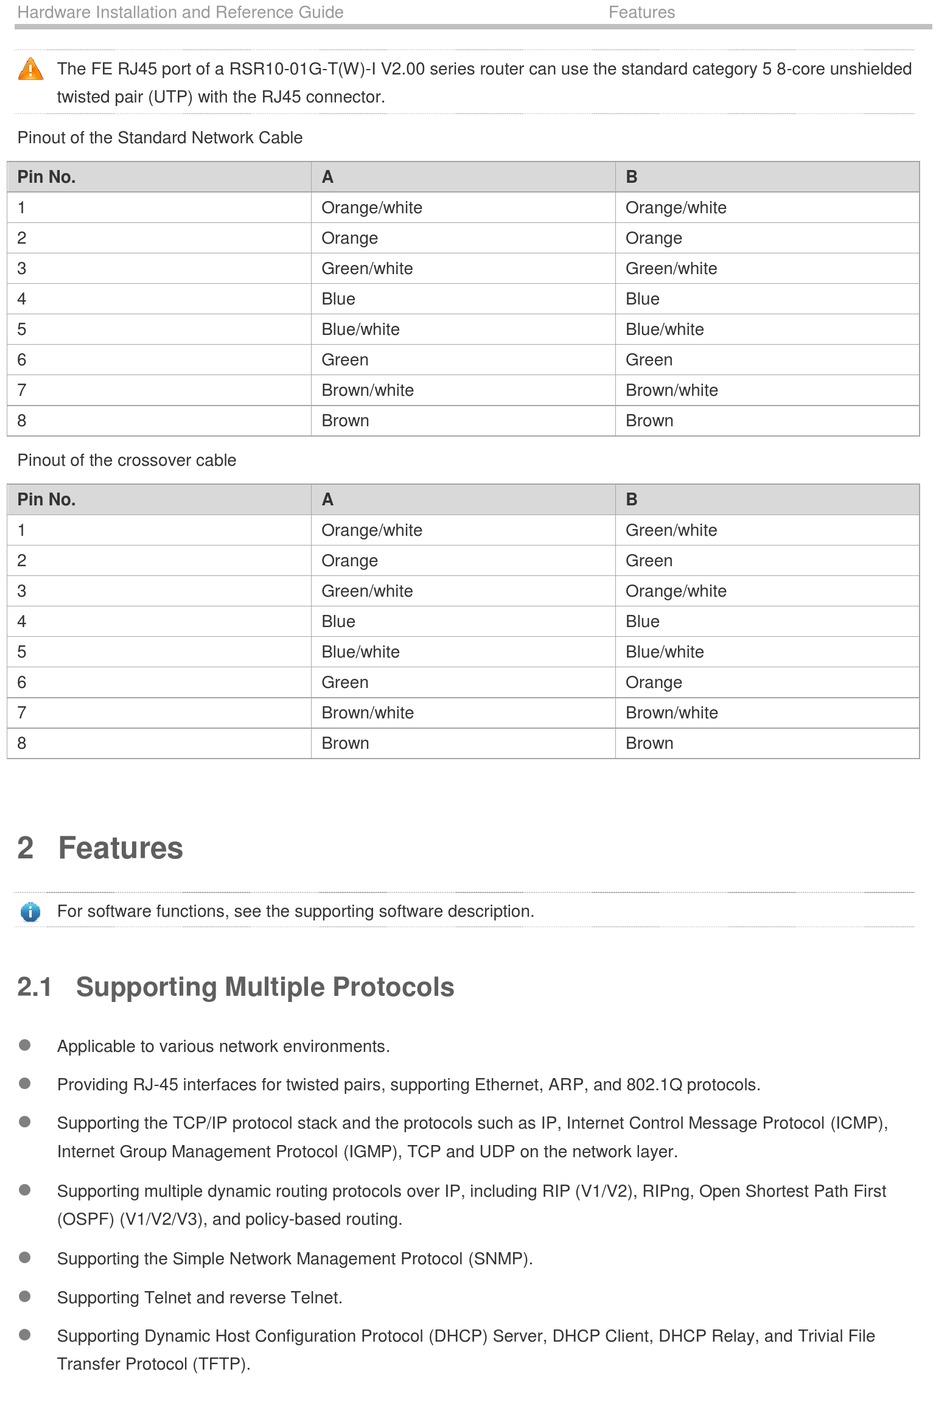This screenshot has width=950, height=1419.
Task: Click the orange warning triangle icon
Action: [31, 69]
